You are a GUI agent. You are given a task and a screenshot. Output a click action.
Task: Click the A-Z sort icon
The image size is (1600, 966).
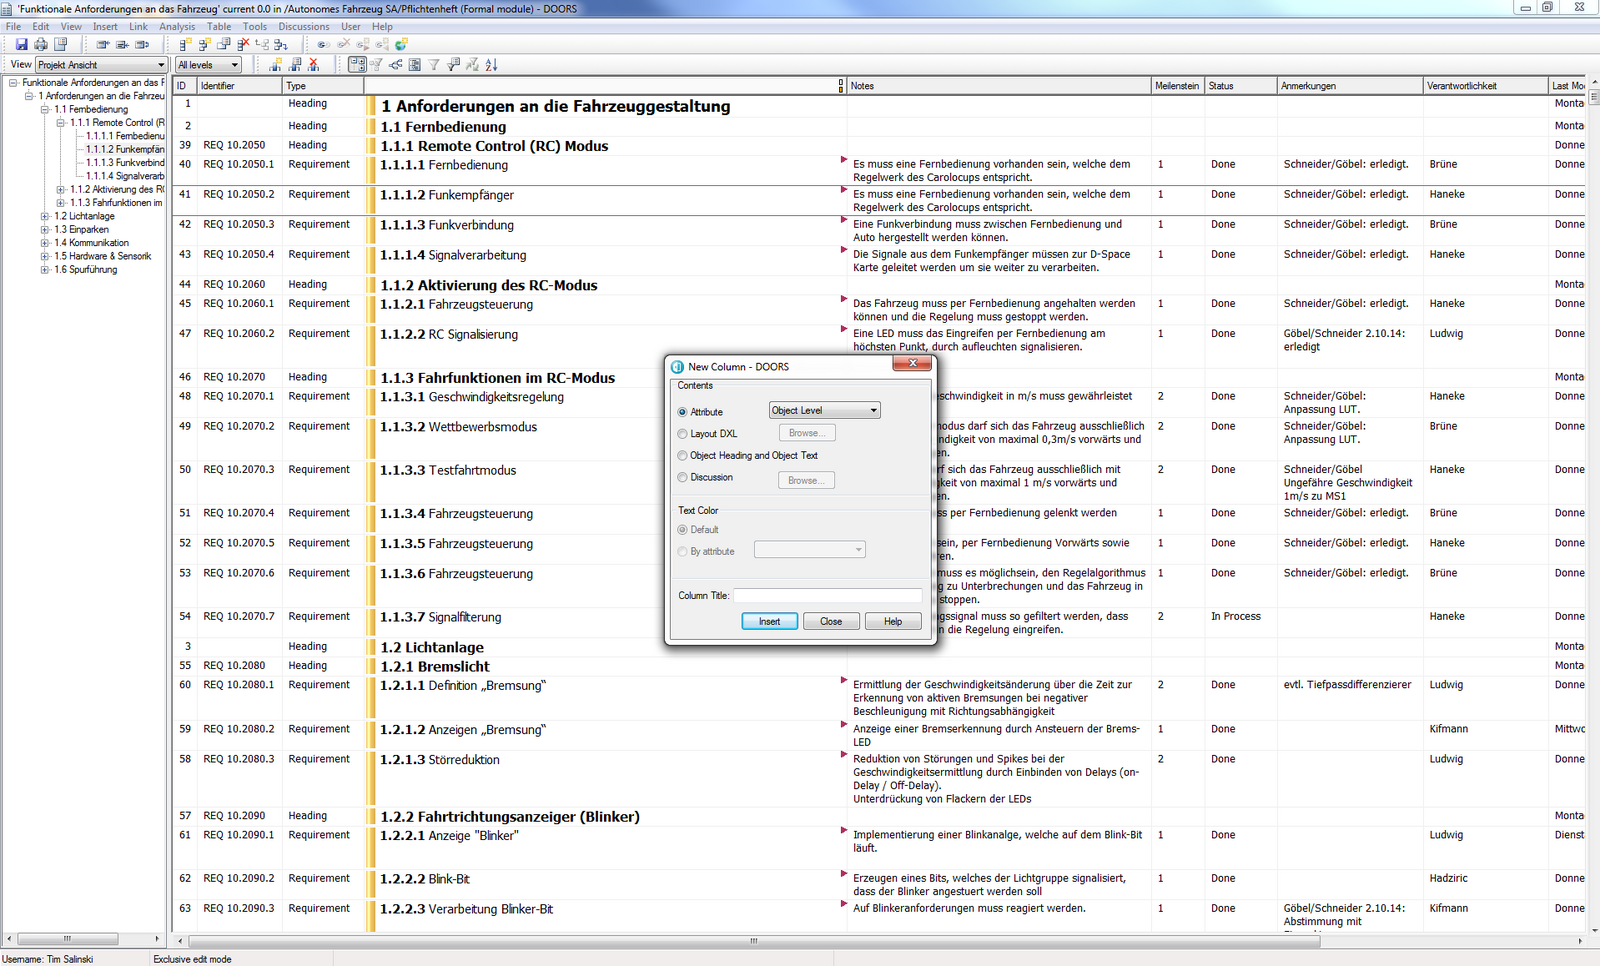pyautogui.click(x=491, y=65)
